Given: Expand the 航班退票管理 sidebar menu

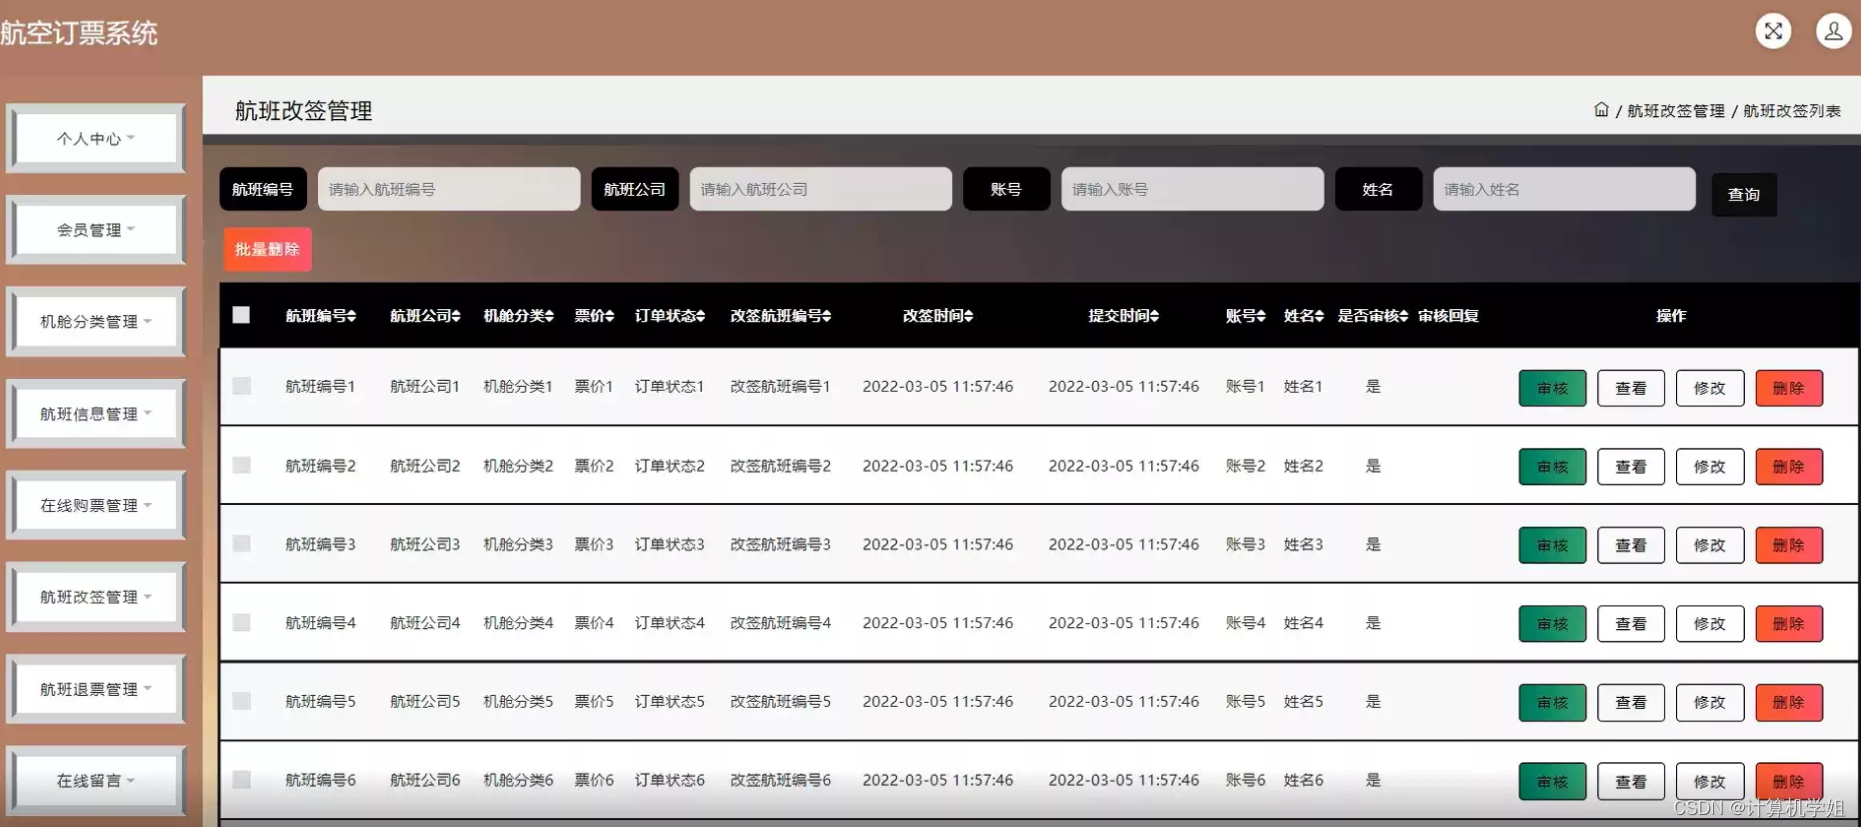Looking at the screenshot, I should coord(96,689).
